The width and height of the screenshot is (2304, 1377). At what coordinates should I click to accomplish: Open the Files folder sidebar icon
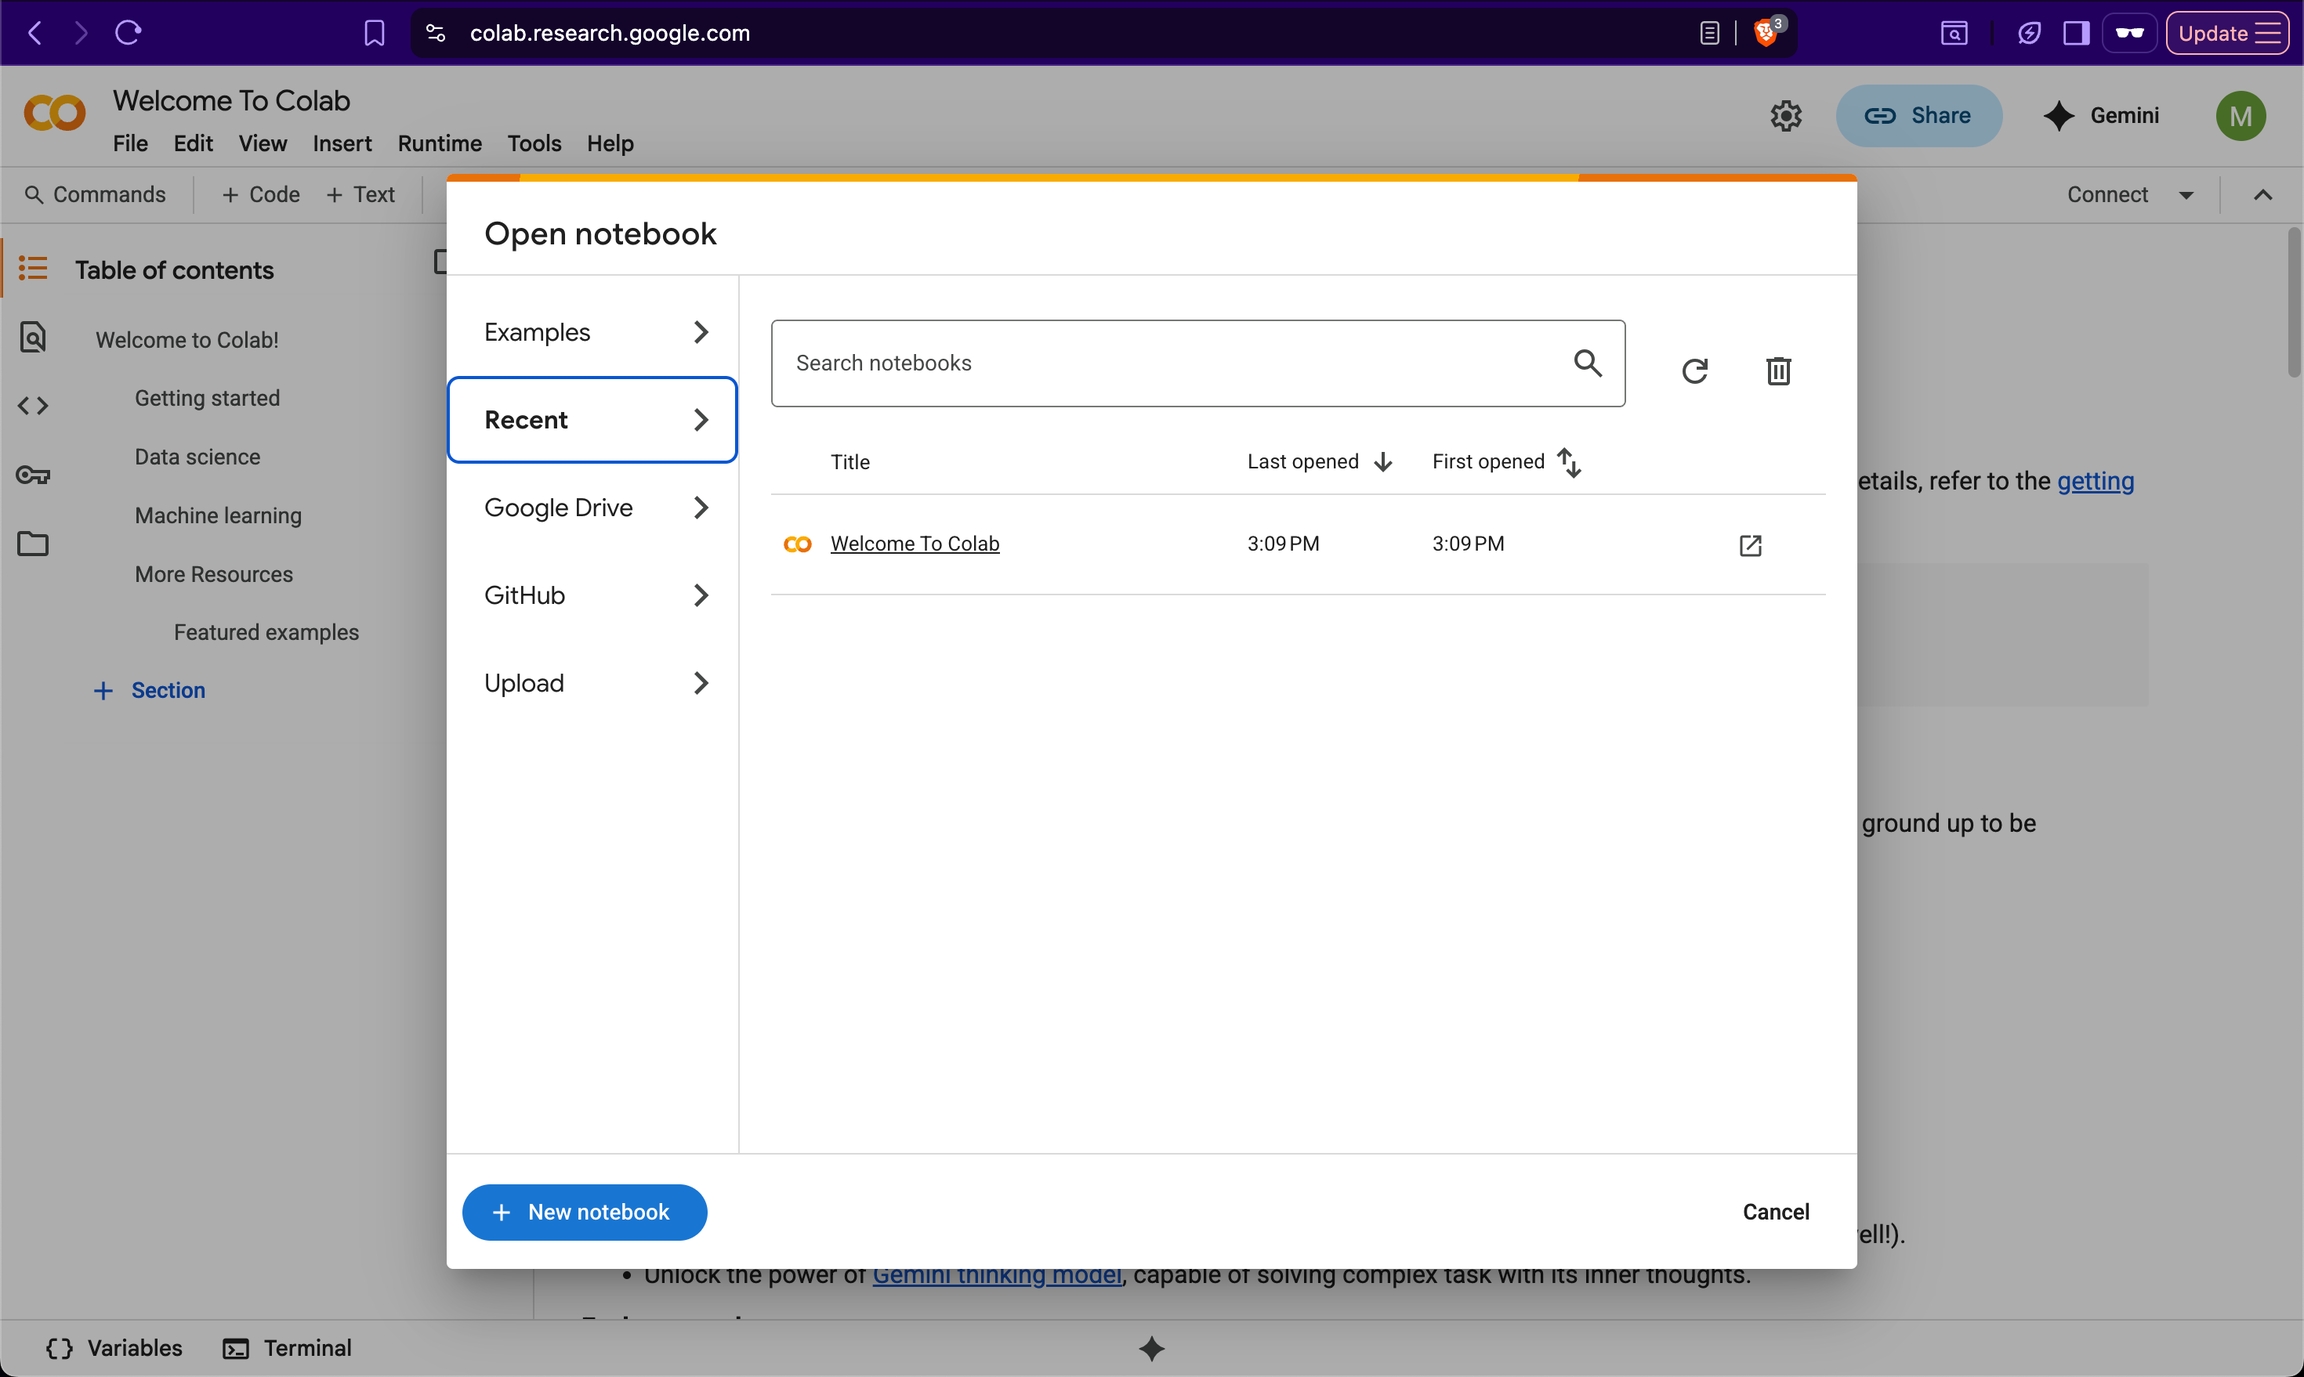point(33,544)
